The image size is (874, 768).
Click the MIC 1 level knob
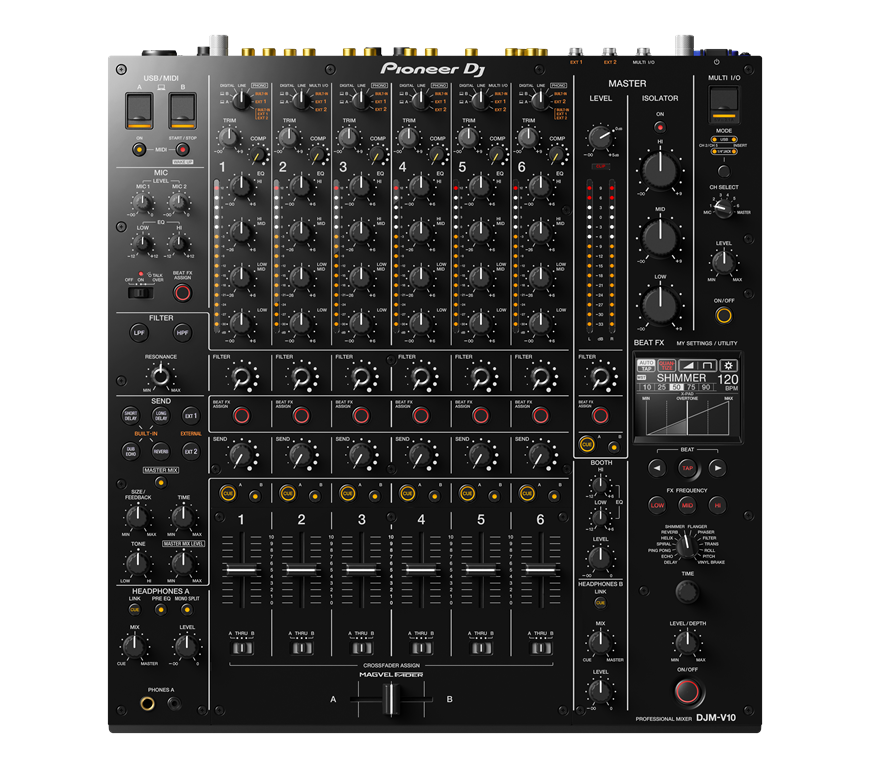point(143,203)
